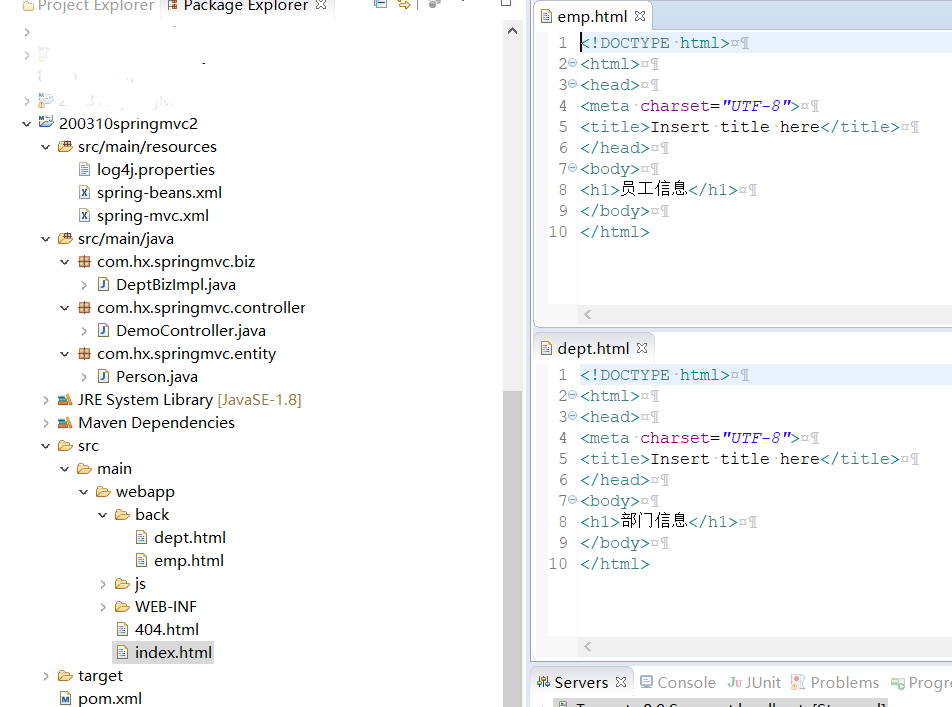952x707 pixels.
Task: Click the DeptBizImpl.java class icon
Action: click(104, 284)
